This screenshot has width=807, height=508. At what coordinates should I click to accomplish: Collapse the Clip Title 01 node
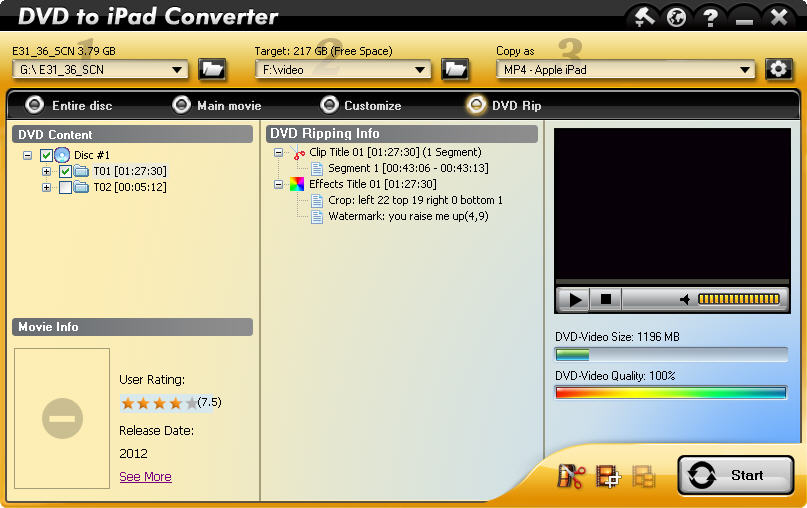[x=278, y=152]
